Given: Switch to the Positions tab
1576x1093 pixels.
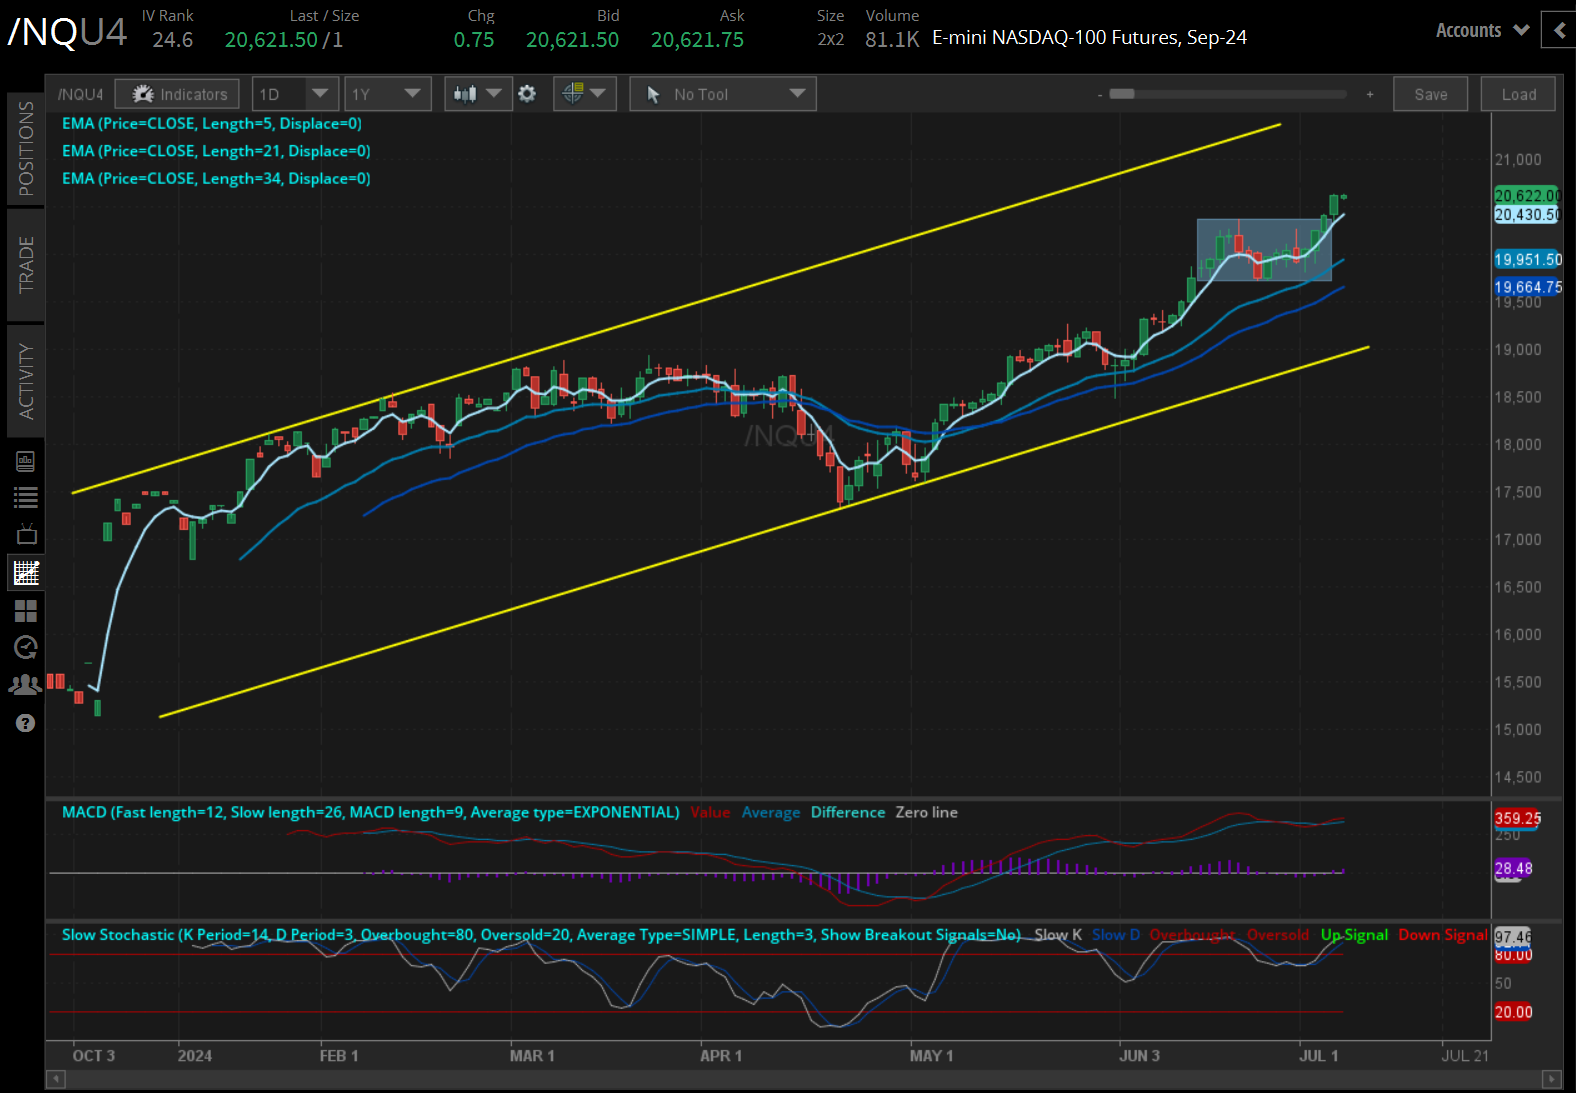Looking at the screenshot, I should coord(26,148).
